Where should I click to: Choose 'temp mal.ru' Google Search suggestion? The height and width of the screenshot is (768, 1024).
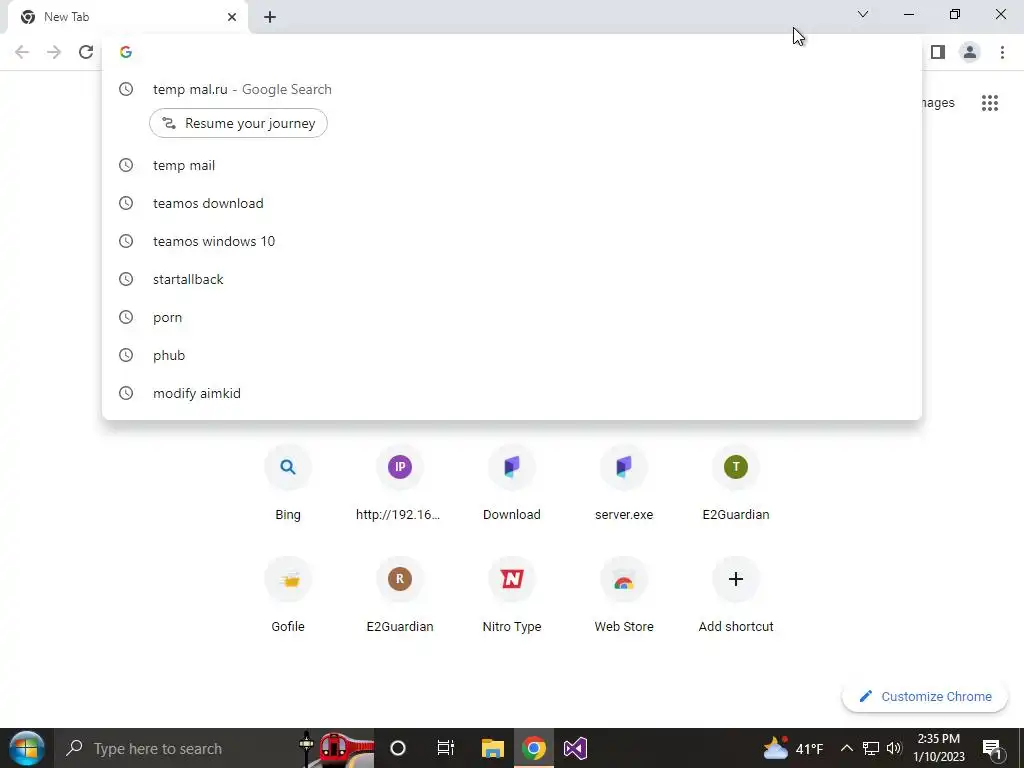511,89
